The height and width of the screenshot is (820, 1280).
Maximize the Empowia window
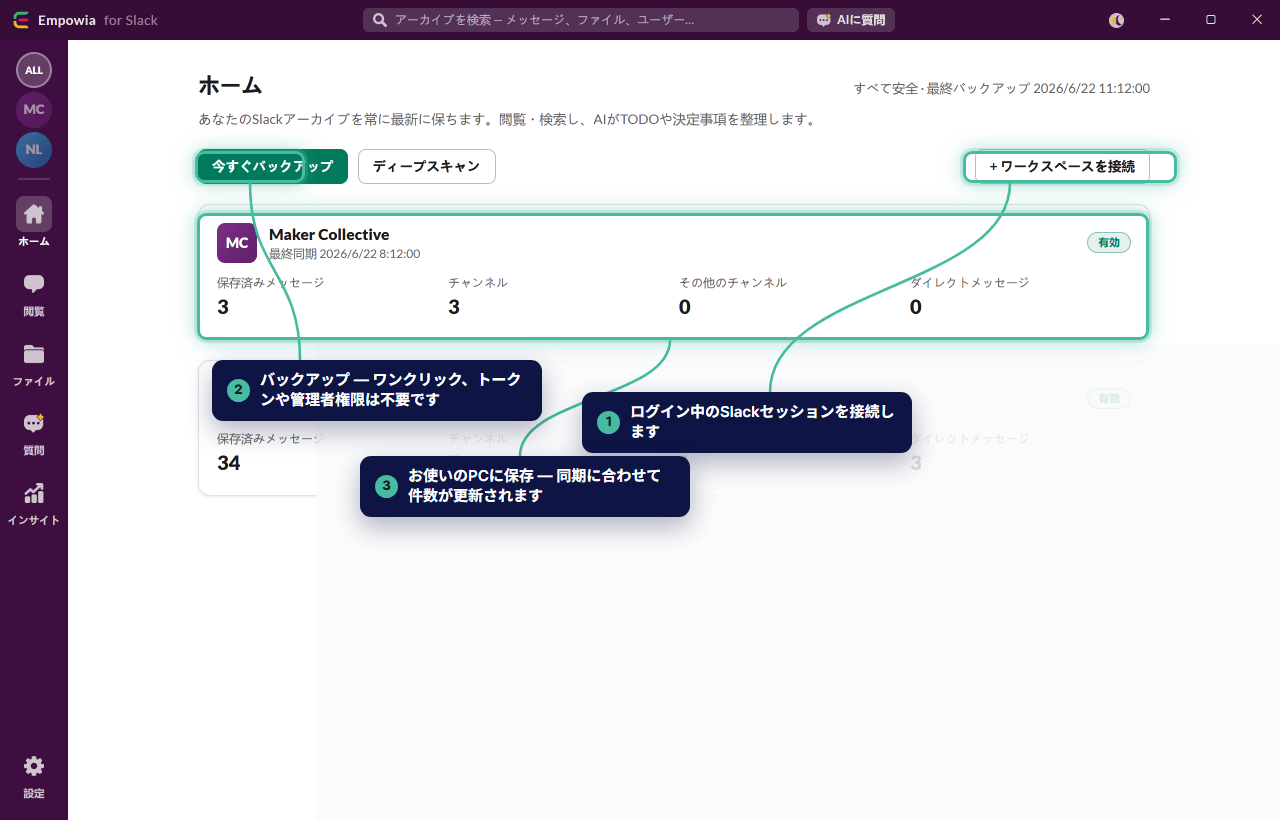point(1210,20)
